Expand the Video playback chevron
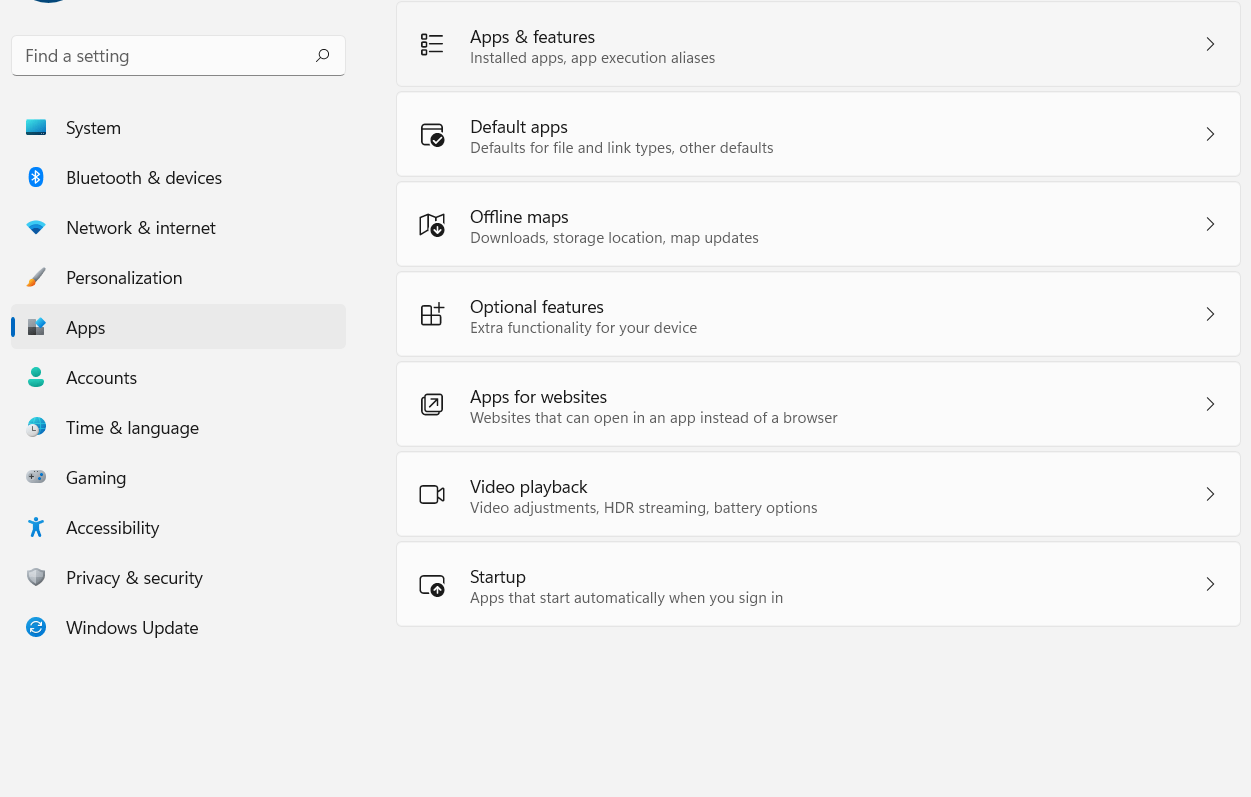The width and height of the screenshot is (1251, 797). tap(1210, 494)
